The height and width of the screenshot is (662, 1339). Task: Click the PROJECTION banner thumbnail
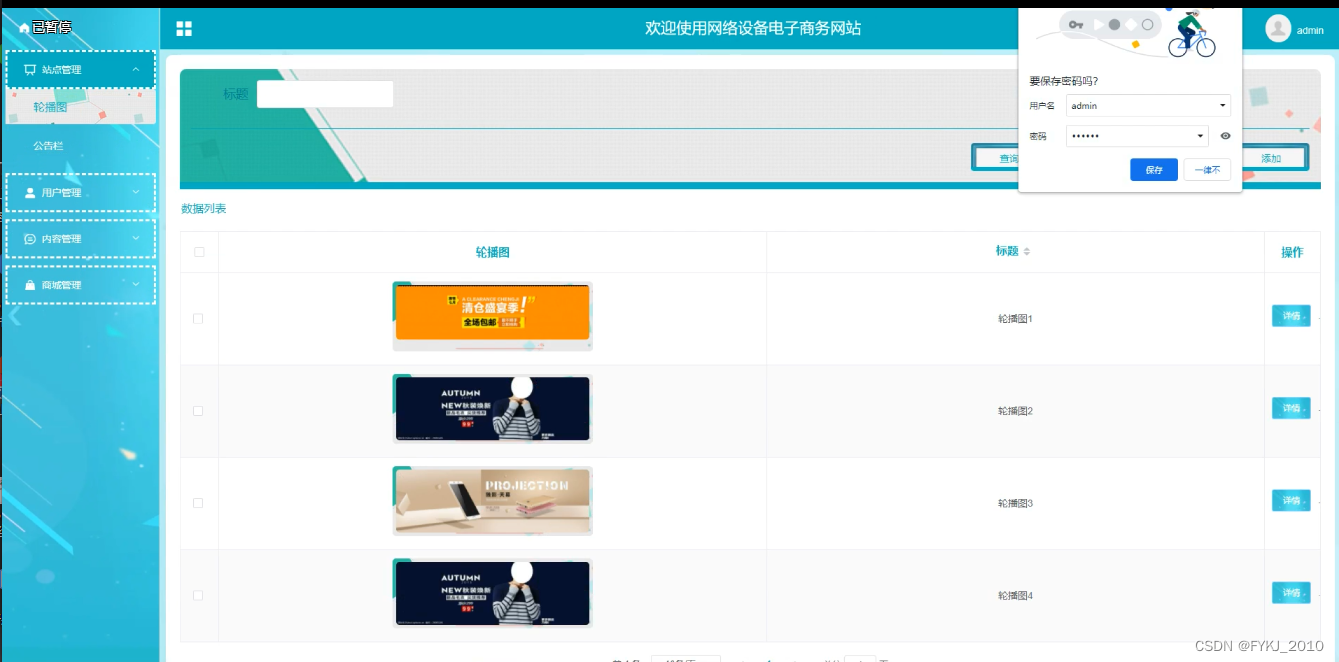click(x=492, y=501)
